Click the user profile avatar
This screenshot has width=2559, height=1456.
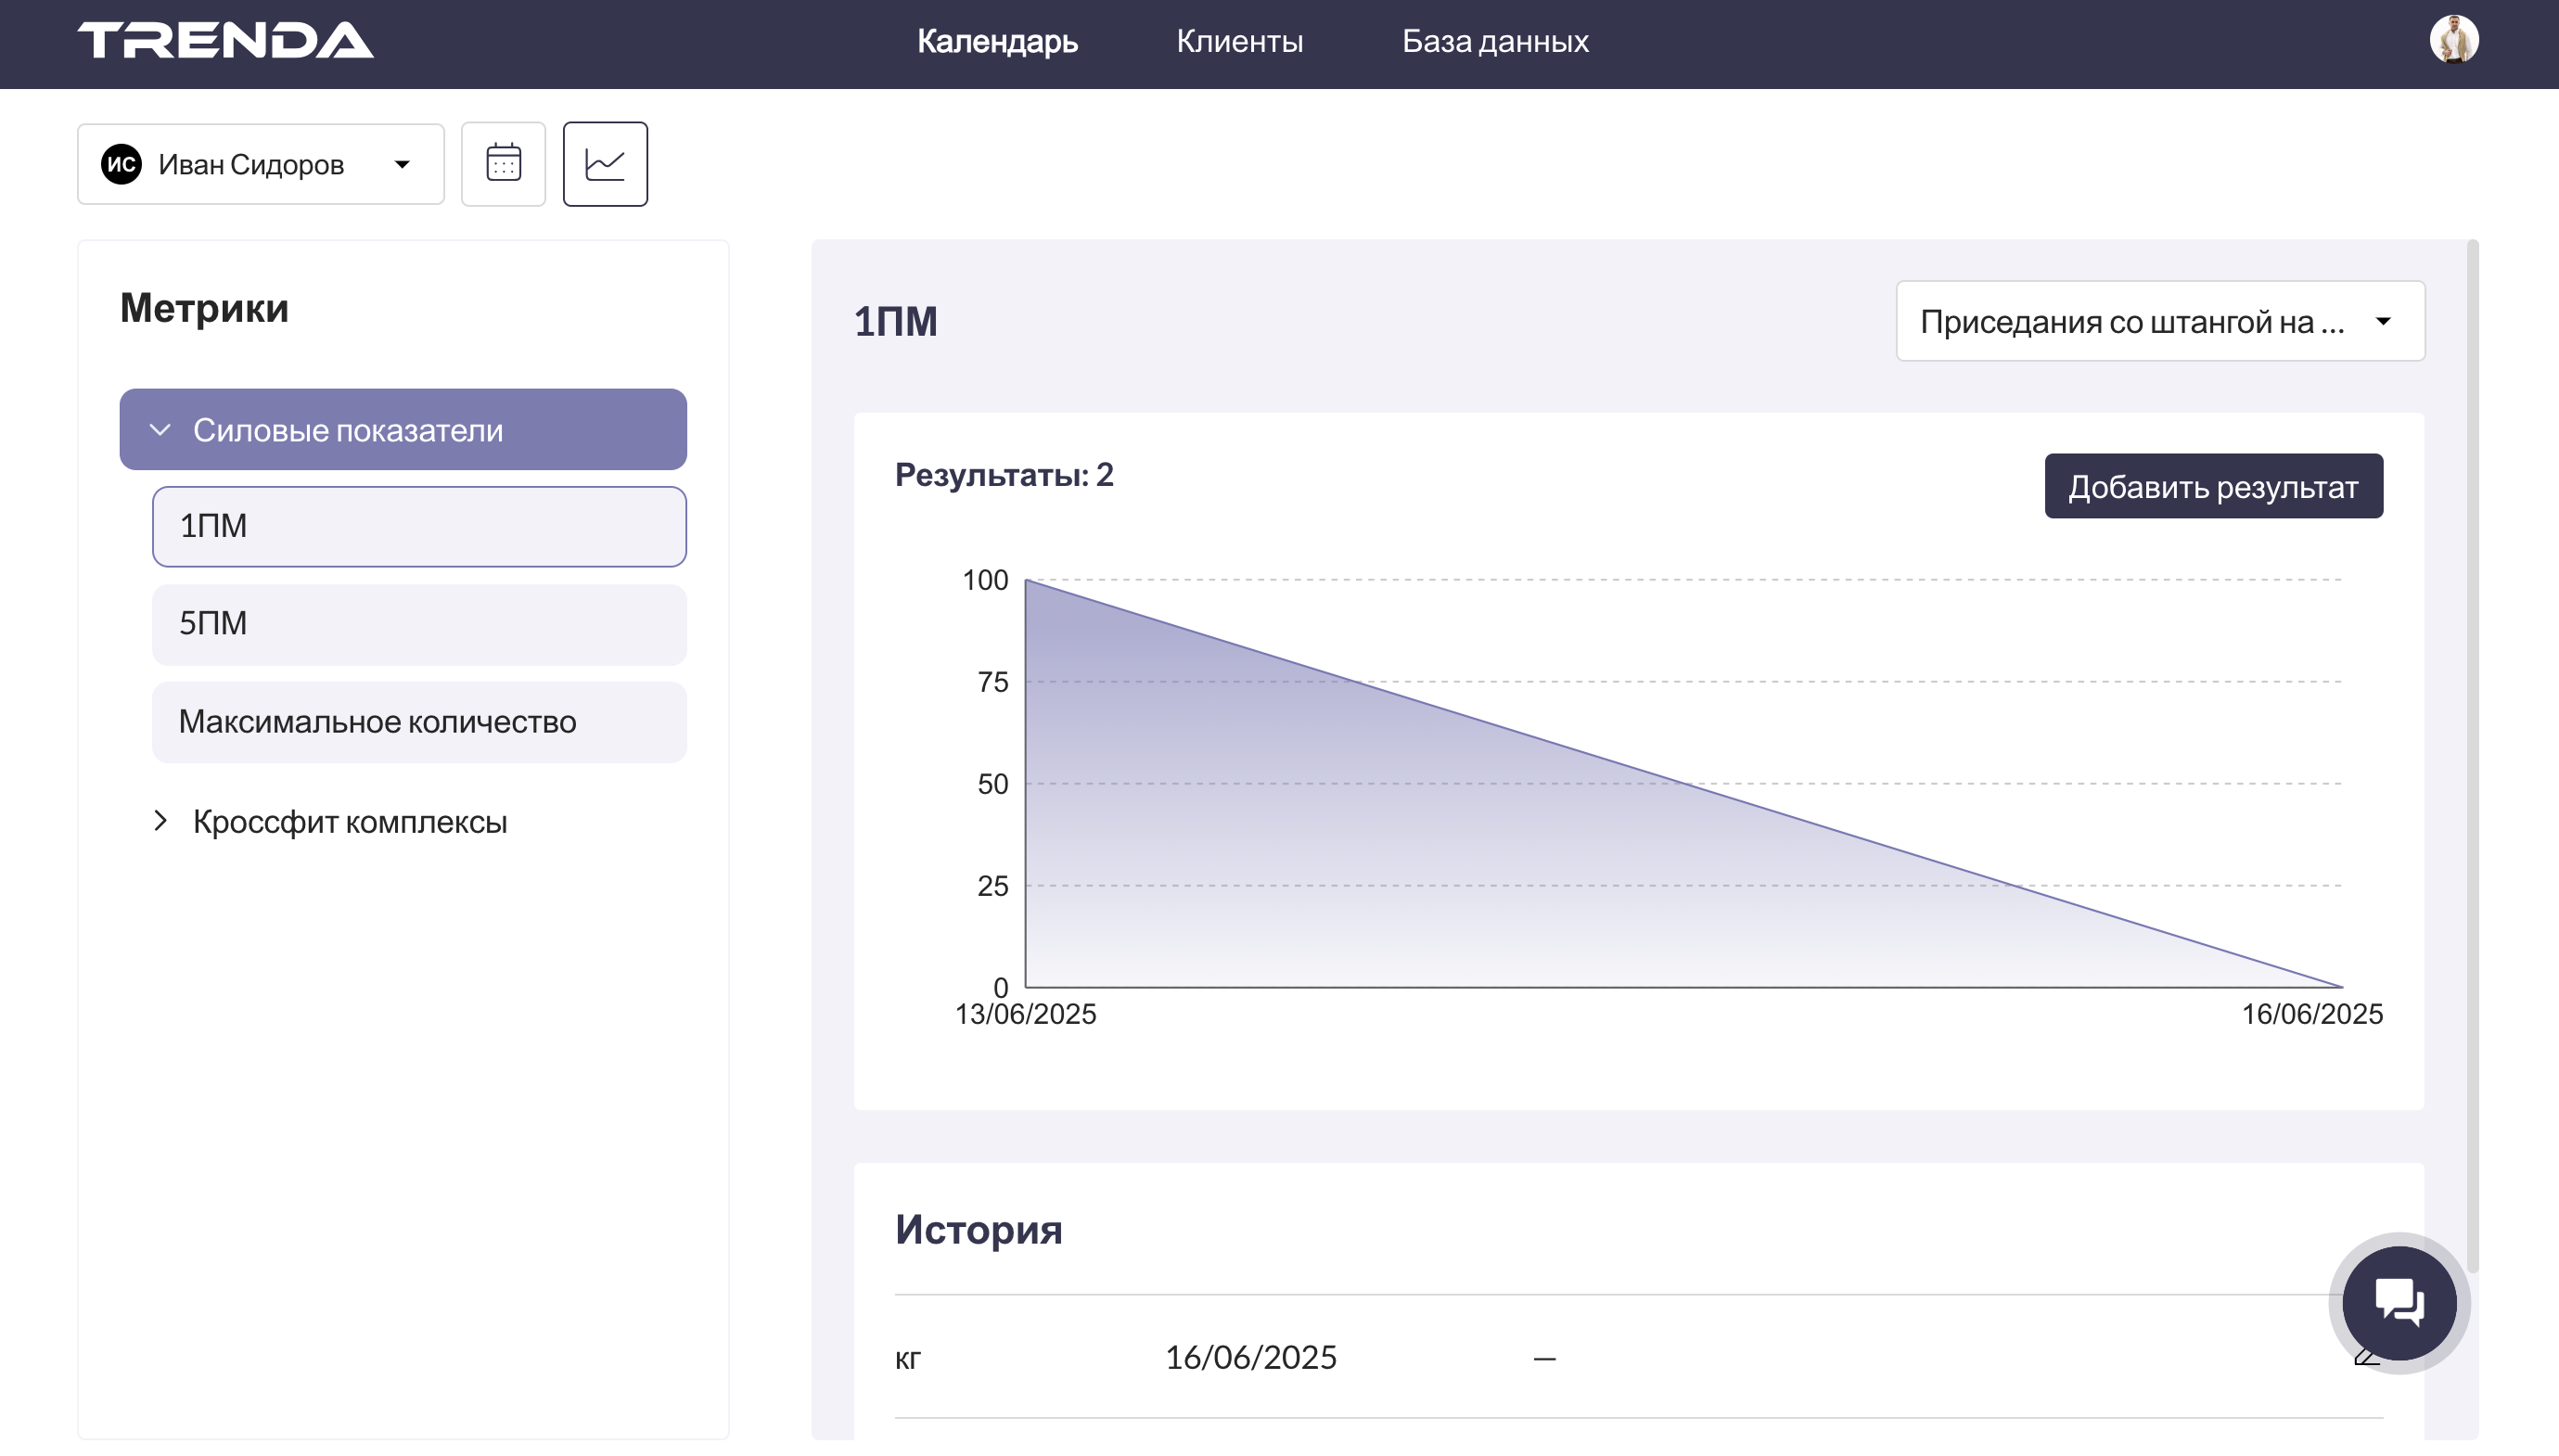tap(2453, 40)
